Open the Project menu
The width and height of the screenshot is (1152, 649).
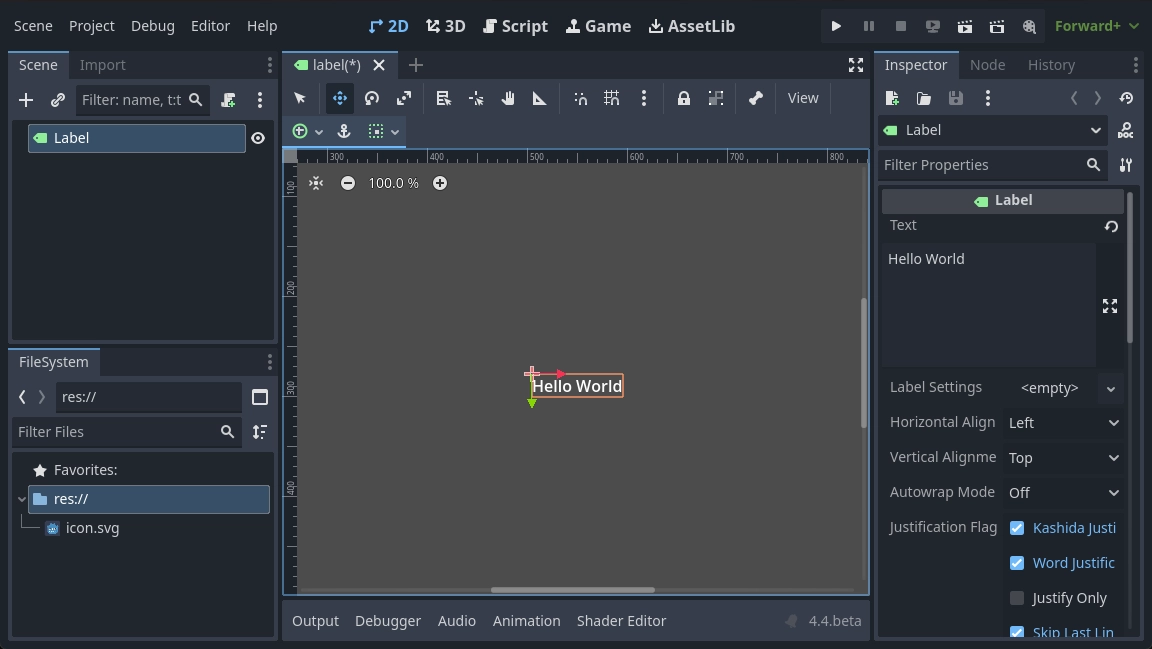pos(91,25)
